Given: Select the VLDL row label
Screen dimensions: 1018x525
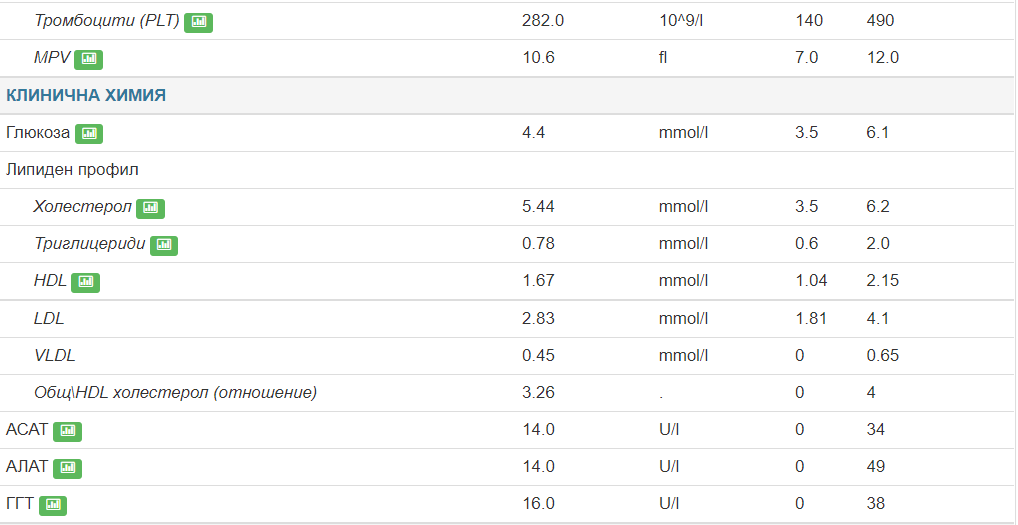Looking at the screenshot, I should [54, 355].
